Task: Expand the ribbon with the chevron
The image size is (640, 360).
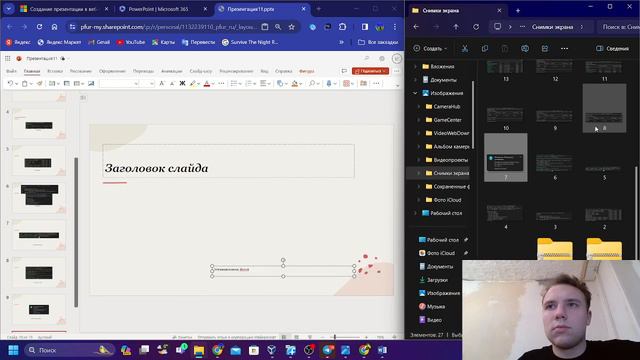Action: pos(397,85)
